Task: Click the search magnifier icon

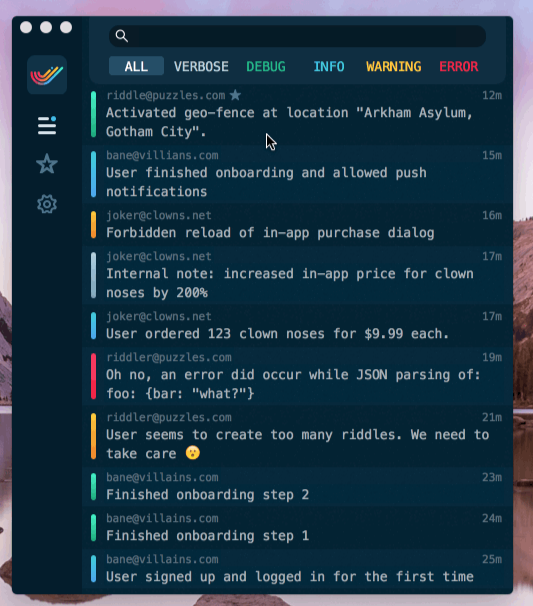Action: [x=121, y=36]
